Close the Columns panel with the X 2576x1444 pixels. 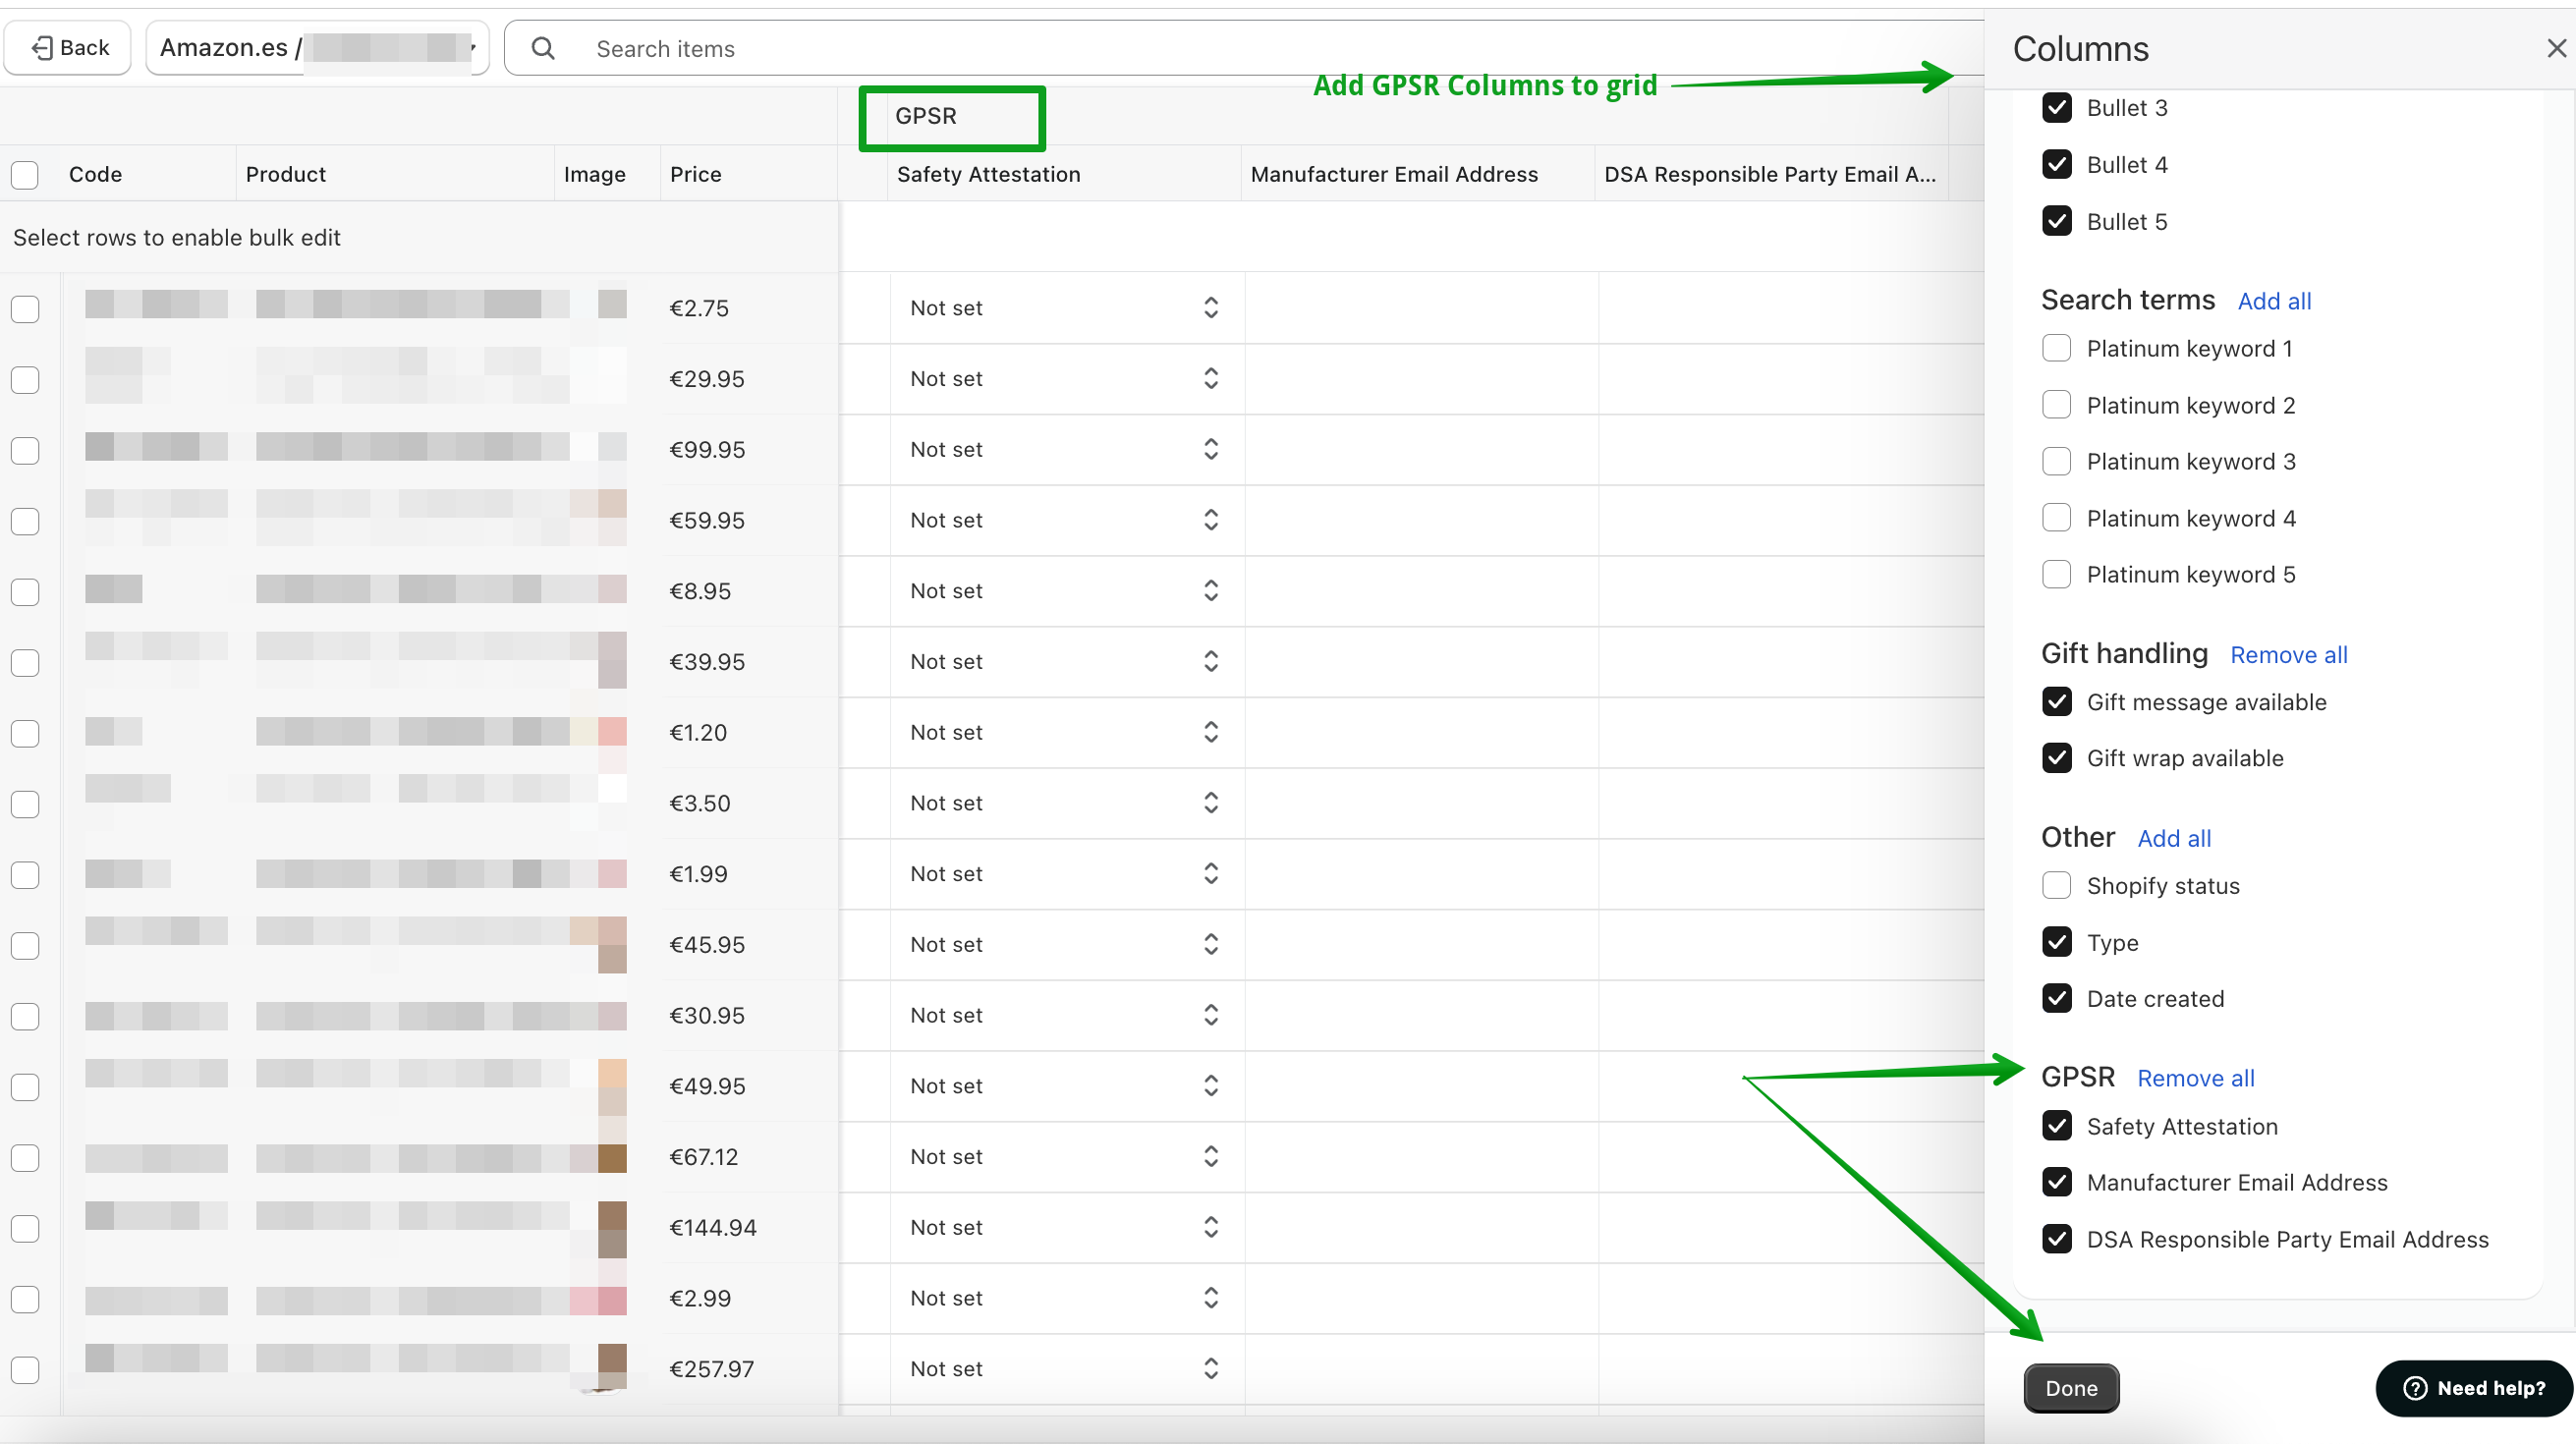click(x=2556, y=48)
